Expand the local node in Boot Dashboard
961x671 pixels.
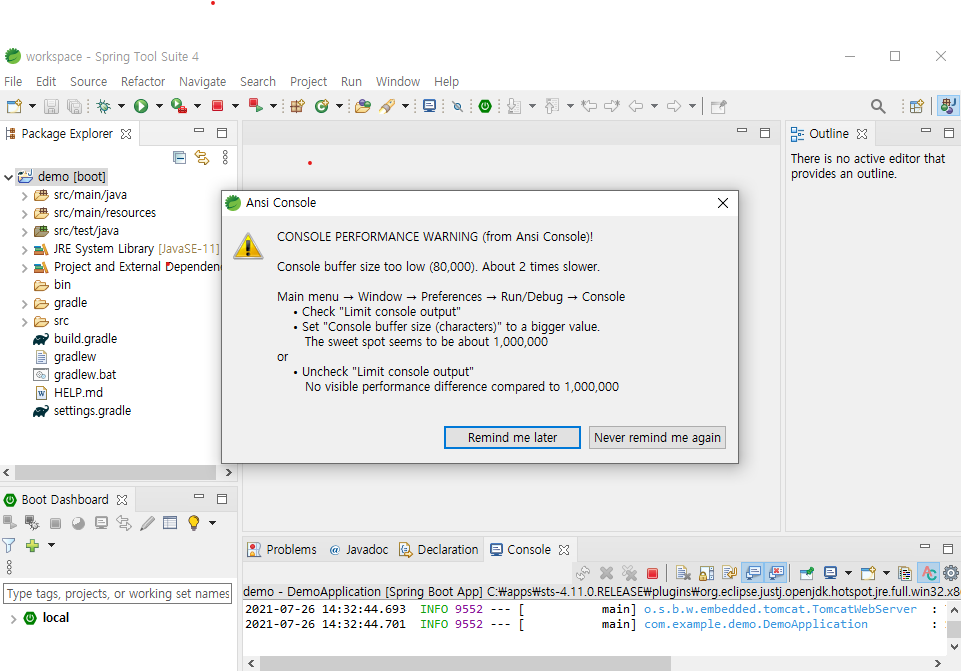pos(13,619)
